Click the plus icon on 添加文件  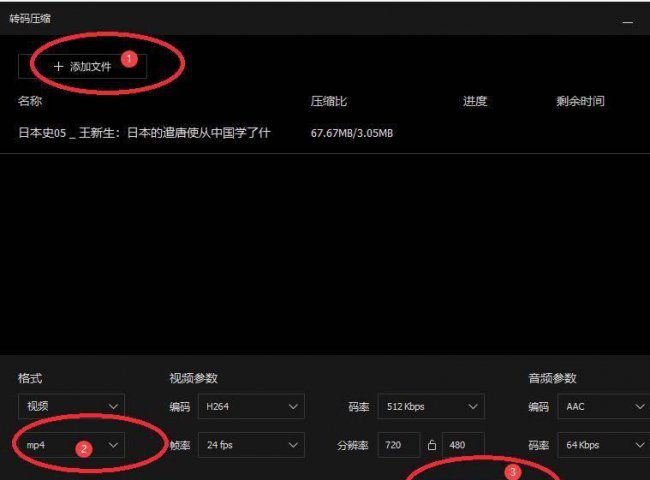tap(58, 66)
